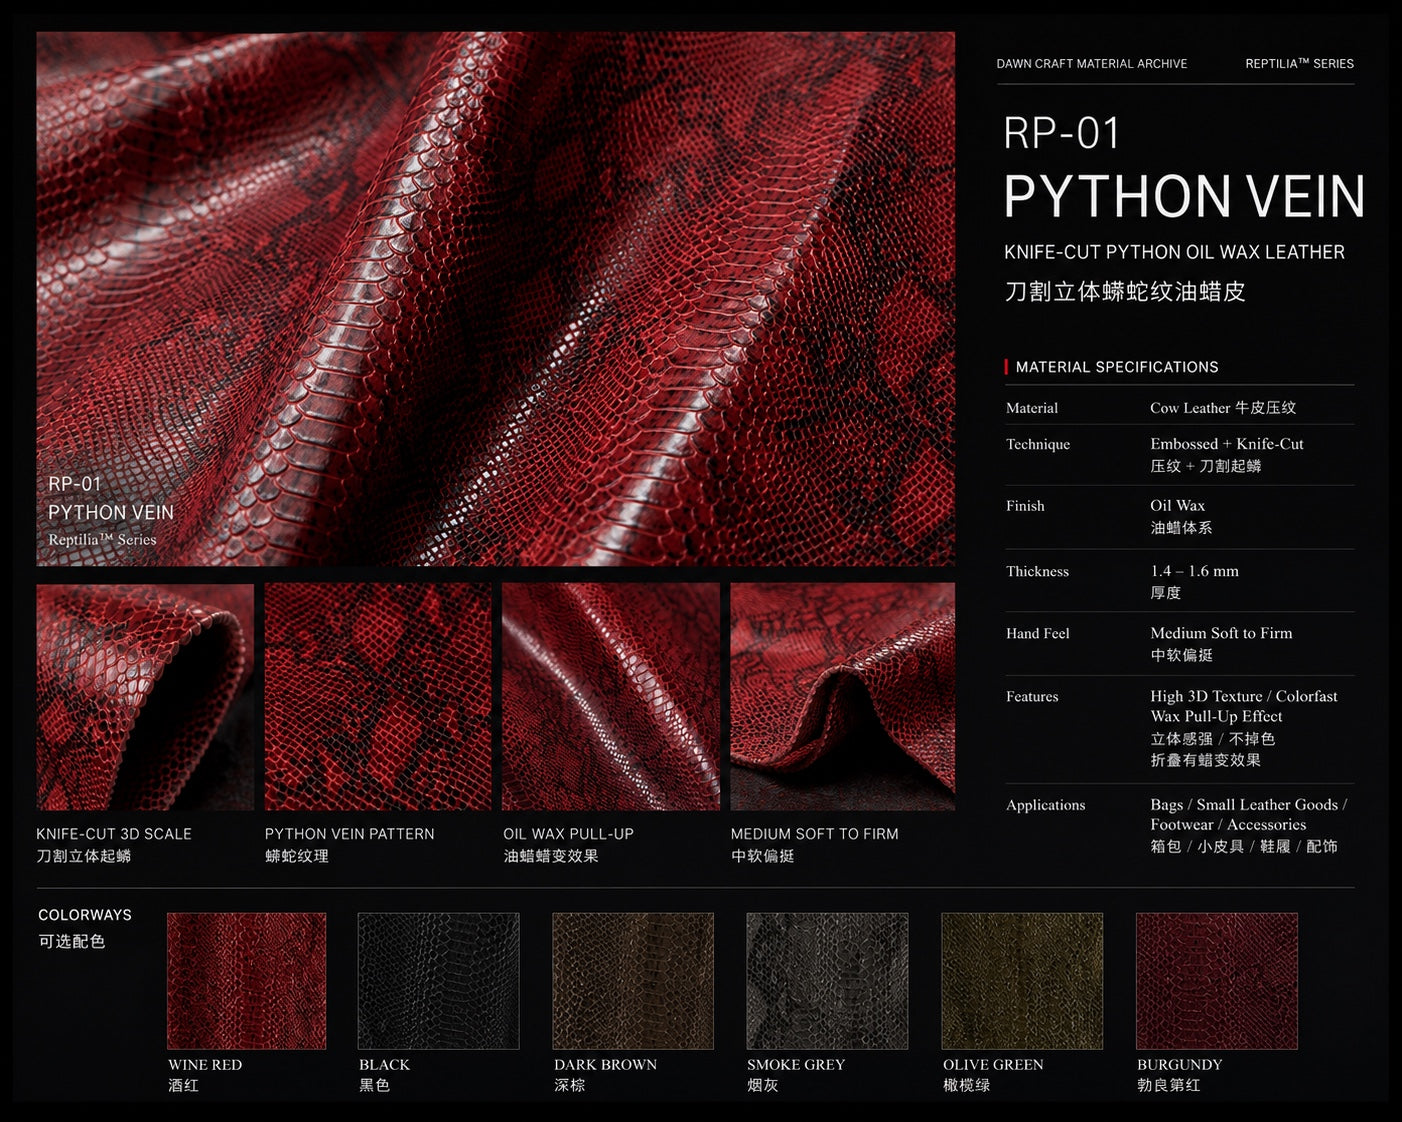Click the 'Material' specification label

(x=1032, y=408)
